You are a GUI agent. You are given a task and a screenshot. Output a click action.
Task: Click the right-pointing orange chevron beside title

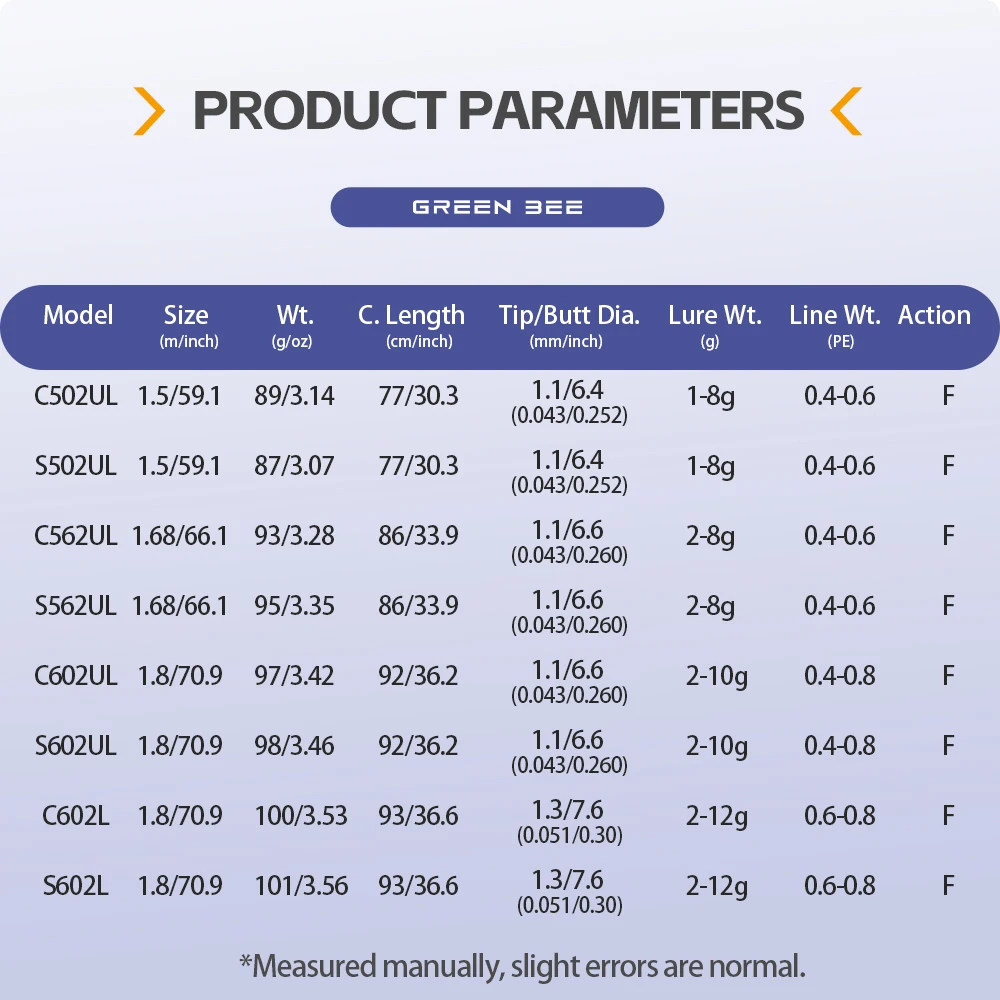(x=149, y=111)
